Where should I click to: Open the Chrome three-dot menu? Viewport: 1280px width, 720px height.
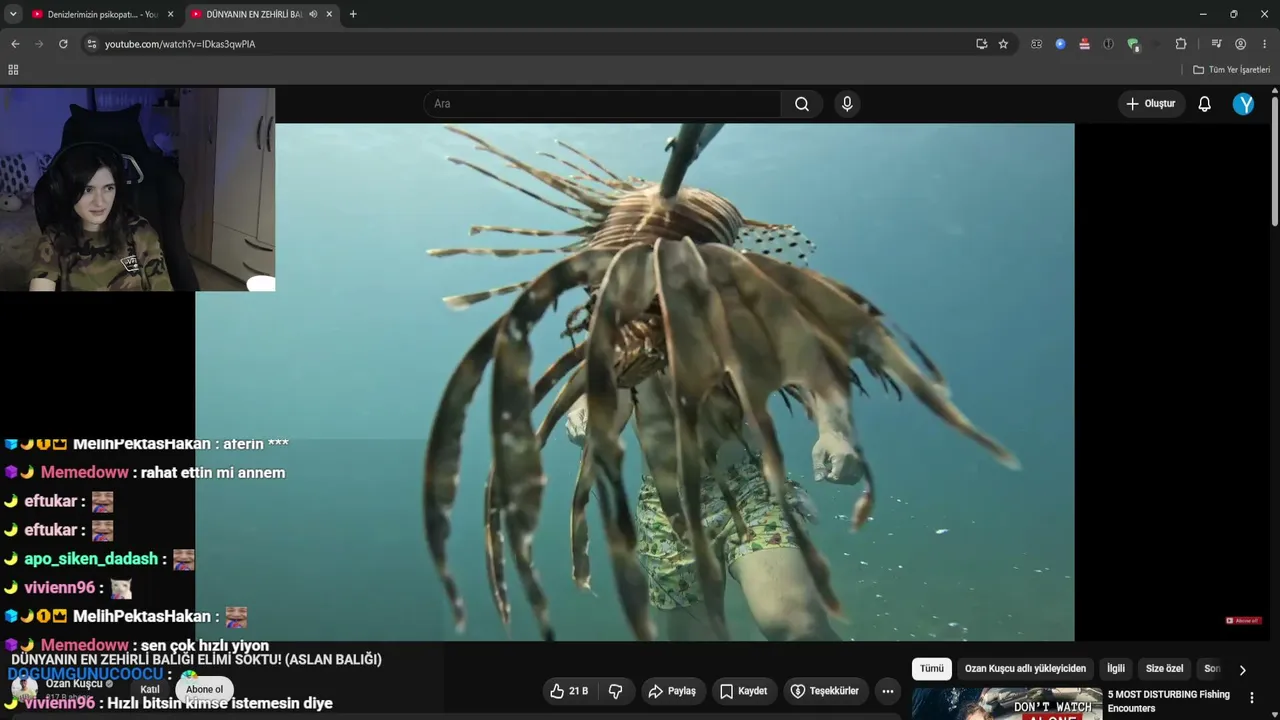(x=1265, y=44)
